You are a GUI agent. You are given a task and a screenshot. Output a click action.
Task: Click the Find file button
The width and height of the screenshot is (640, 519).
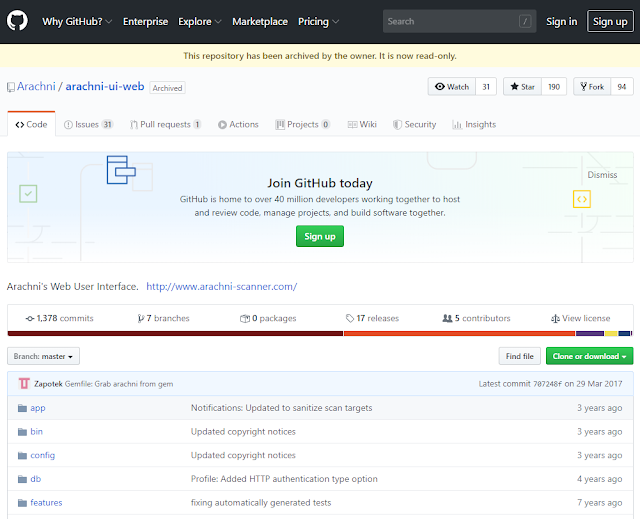click(x=520, y=356)
